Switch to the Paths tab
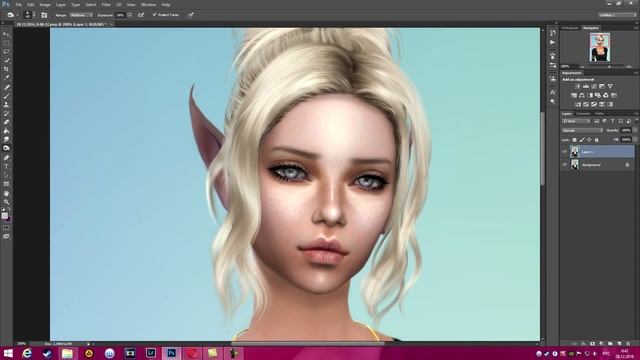This screenshot has width=640, height=360. [x=599, y=113]
